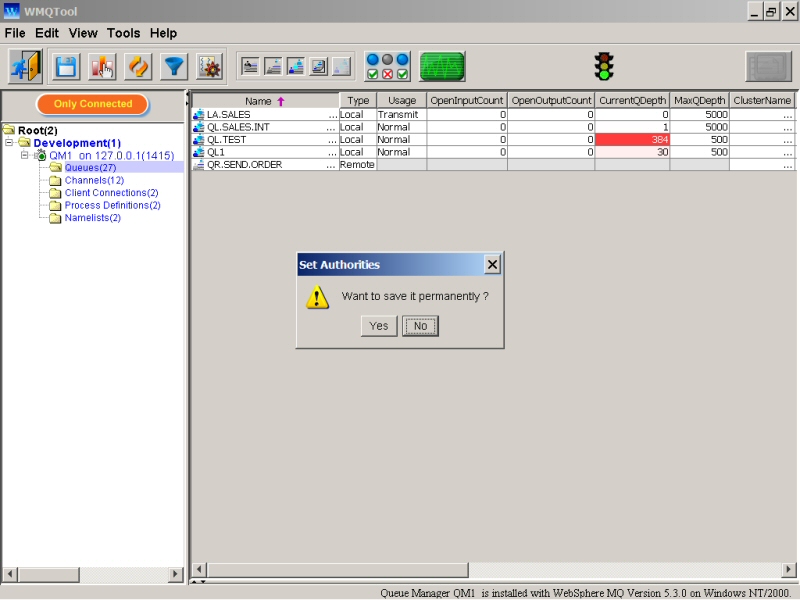800x600 pixels.
Task: Click the ClusterName column header
Action: point(762,101)
